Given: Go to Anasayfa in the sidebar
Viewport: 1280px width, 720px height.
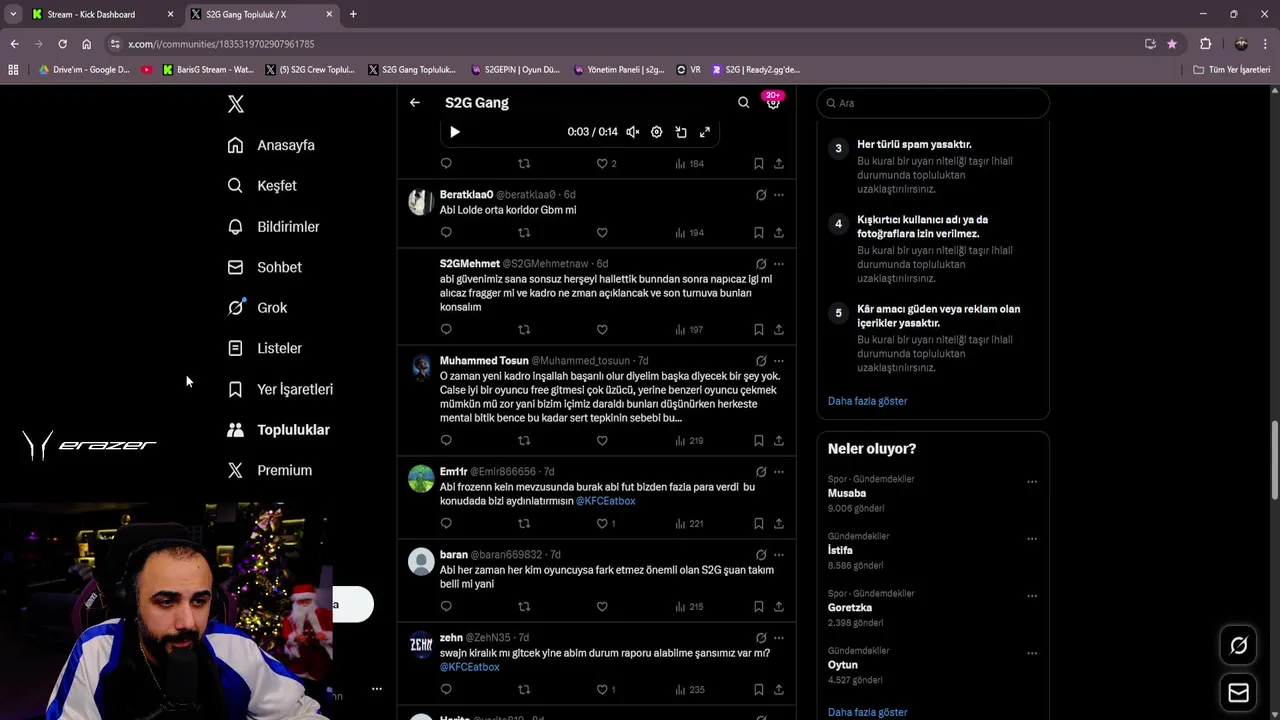Looking at the screenshot, I should point(271,145).
